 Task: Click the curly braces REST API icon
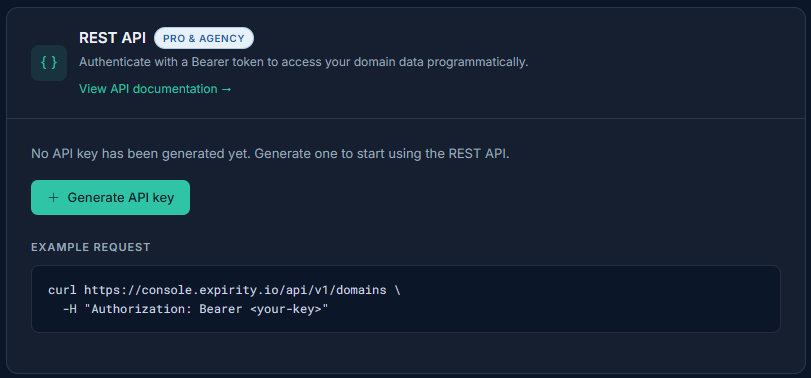tap(49, 63)
